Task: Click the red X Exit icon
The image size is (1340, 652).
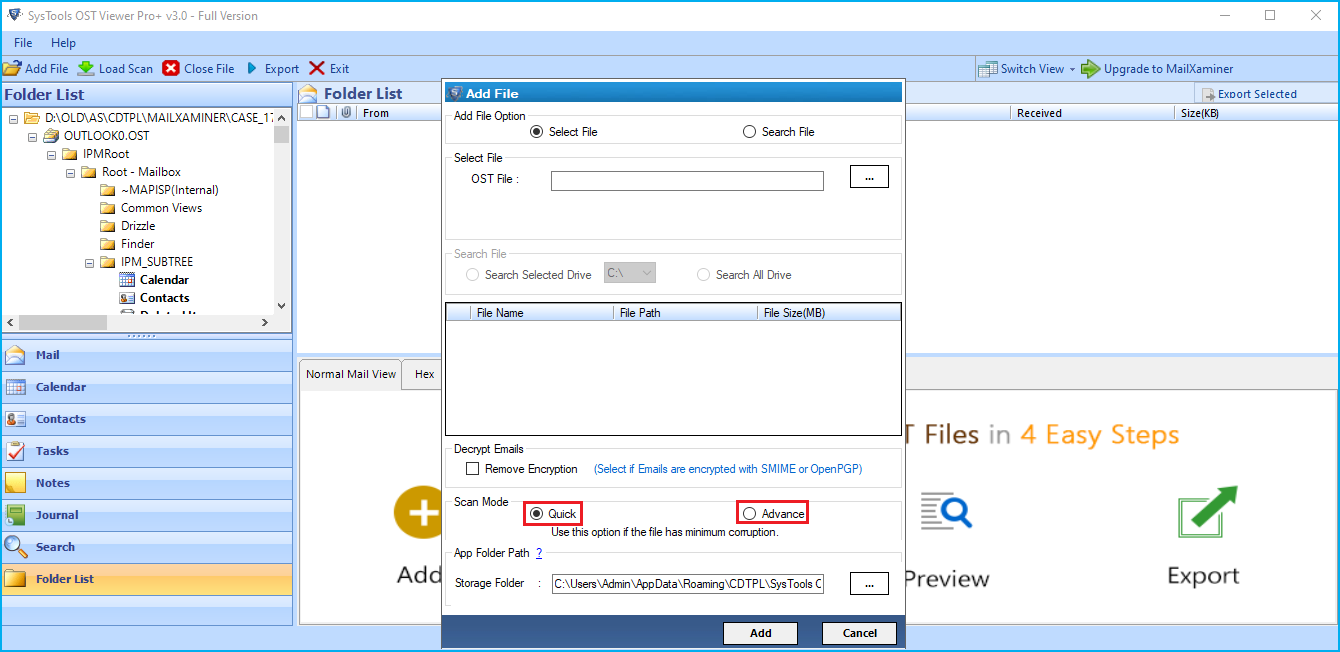Action: (x=317, y=69)
